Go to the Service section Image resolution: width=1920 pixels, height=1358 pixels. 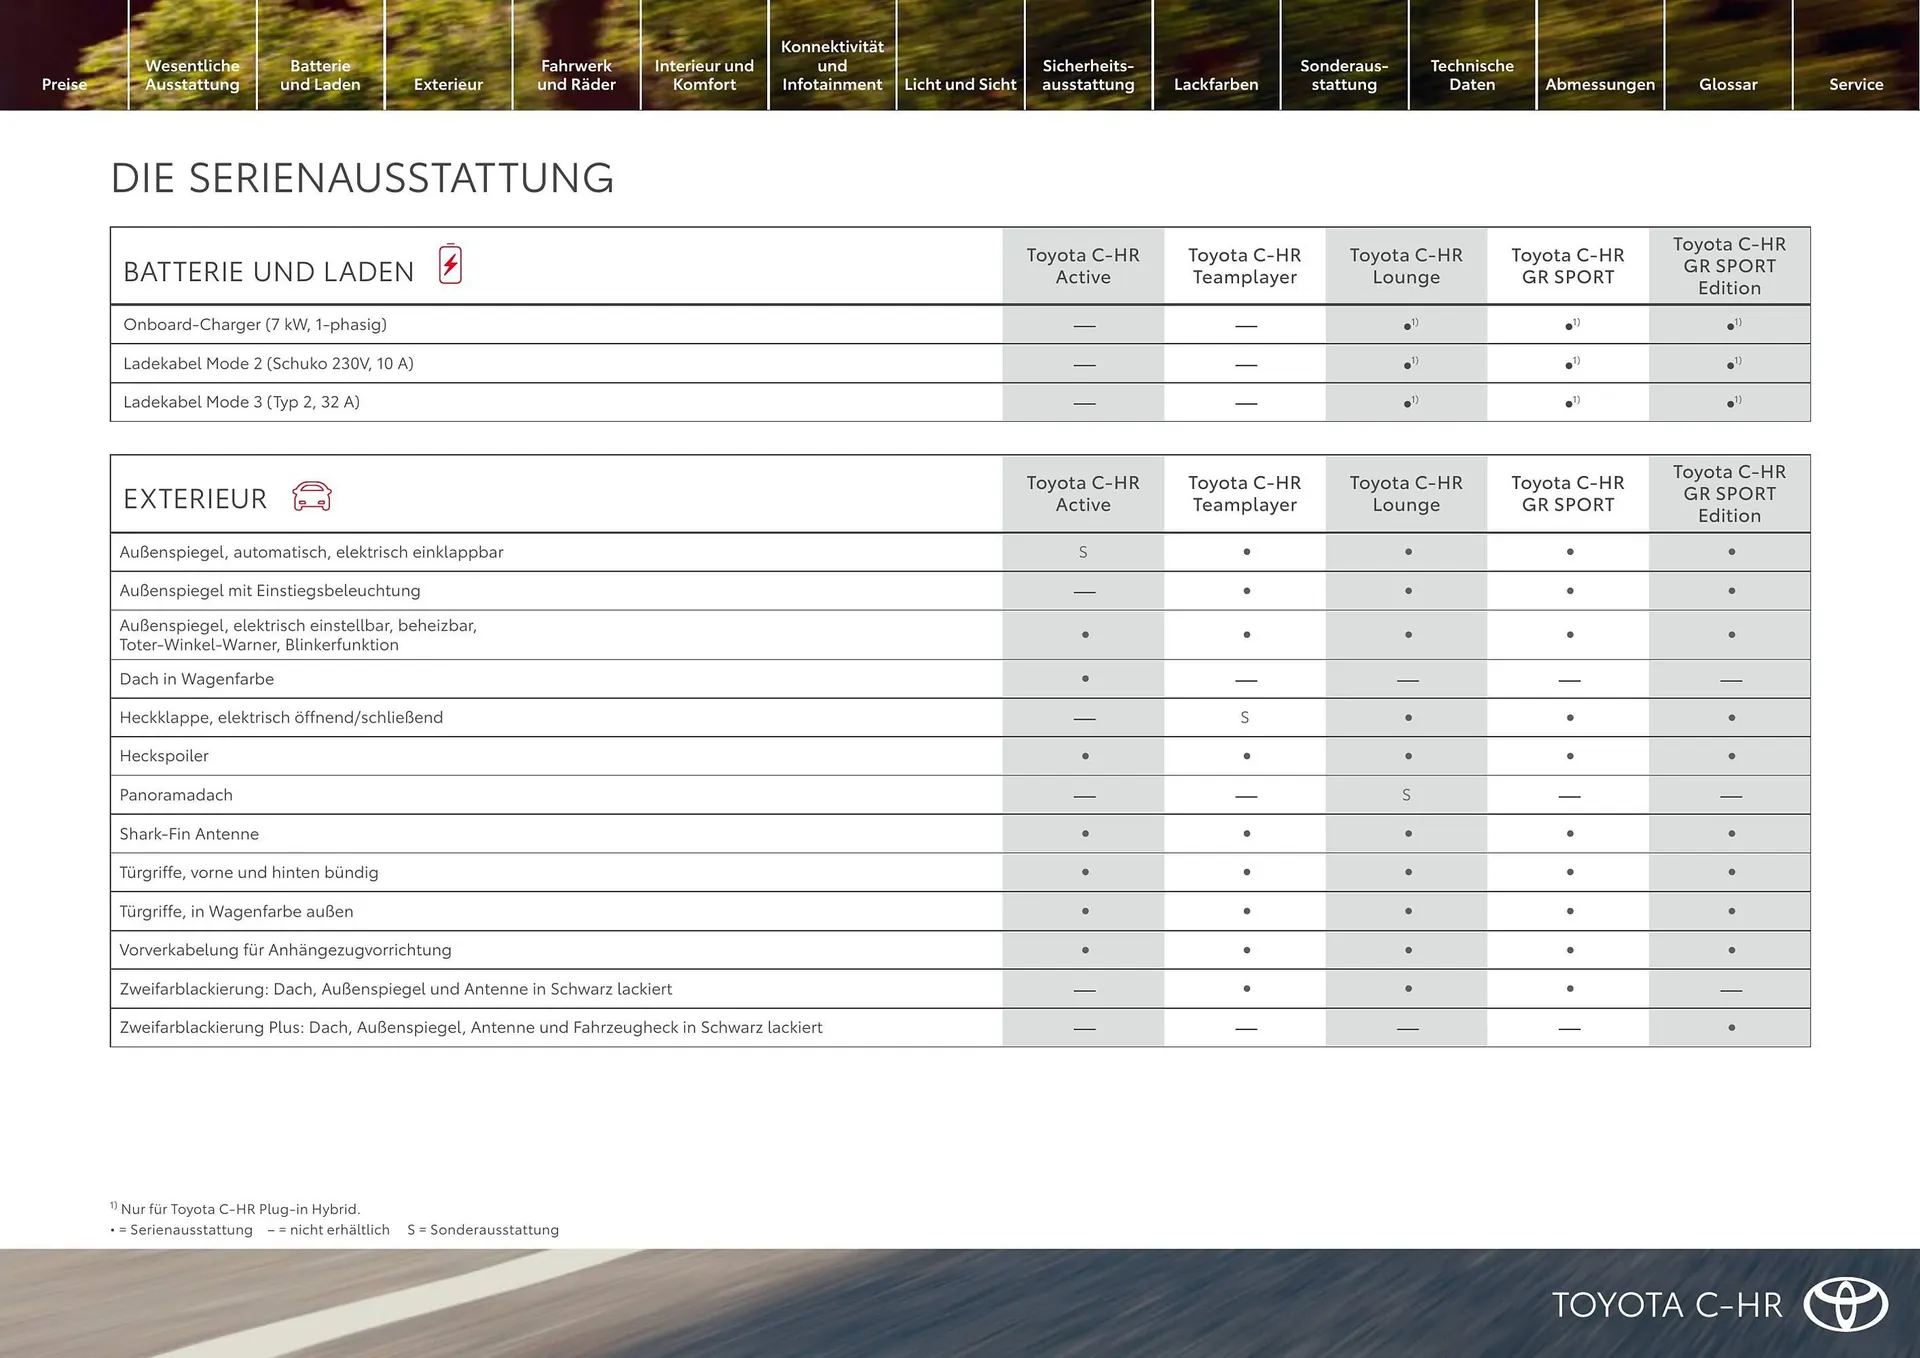pos(1856,84)
